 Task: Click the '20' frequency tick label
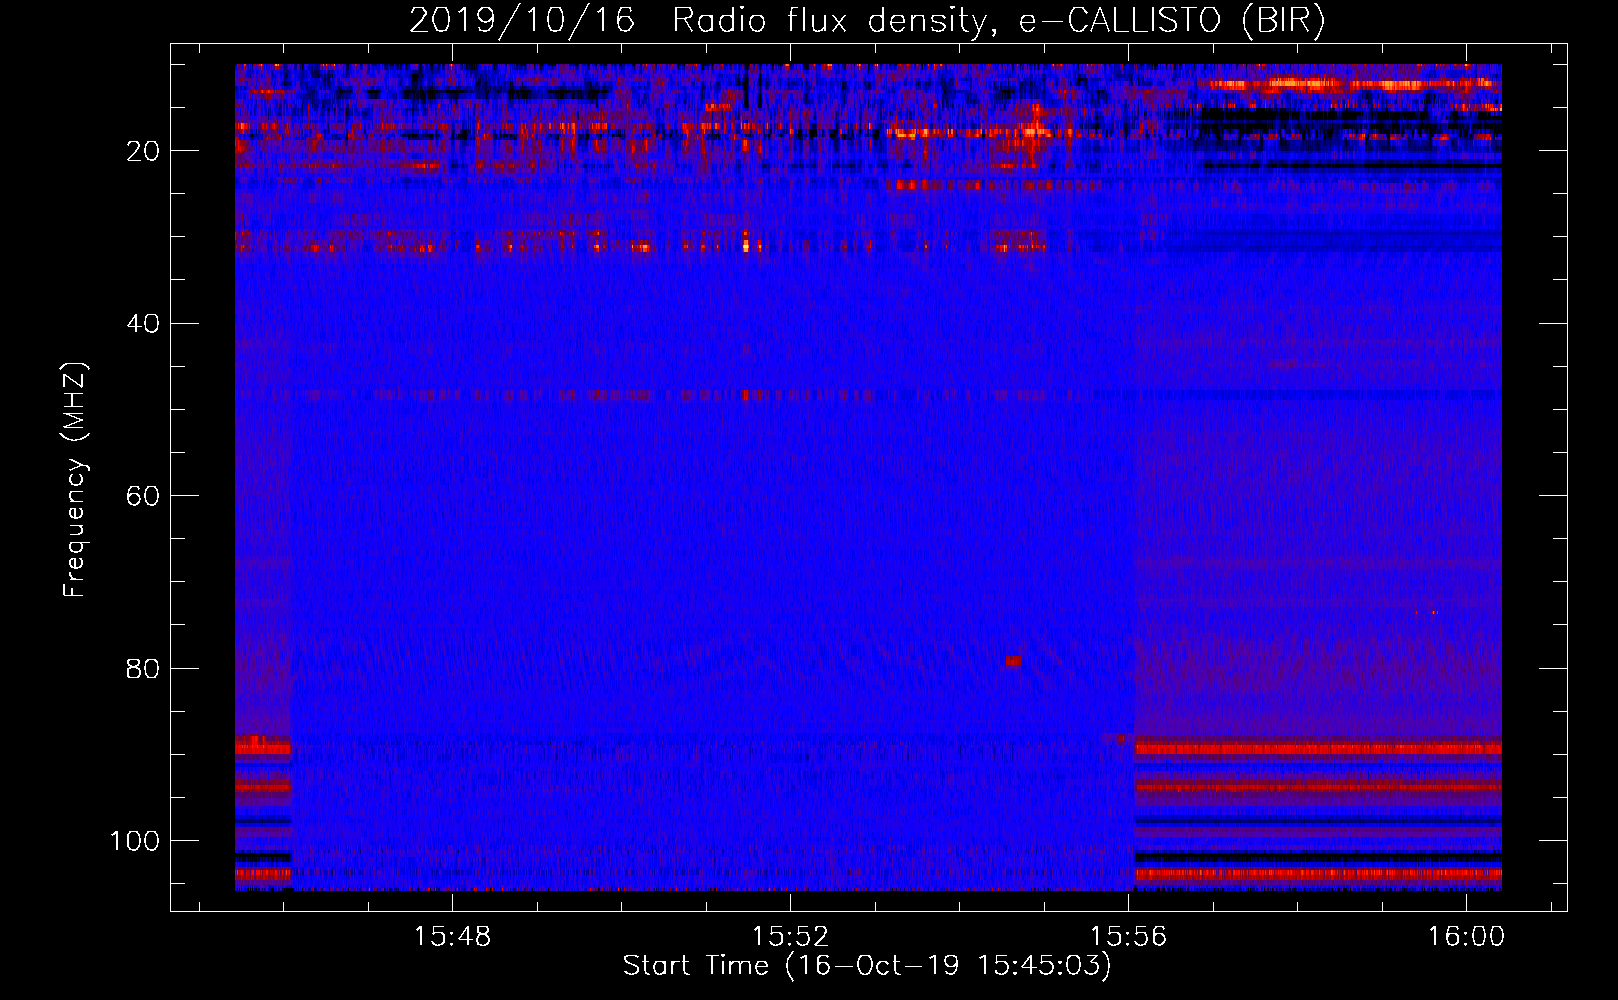coord(144,151)
